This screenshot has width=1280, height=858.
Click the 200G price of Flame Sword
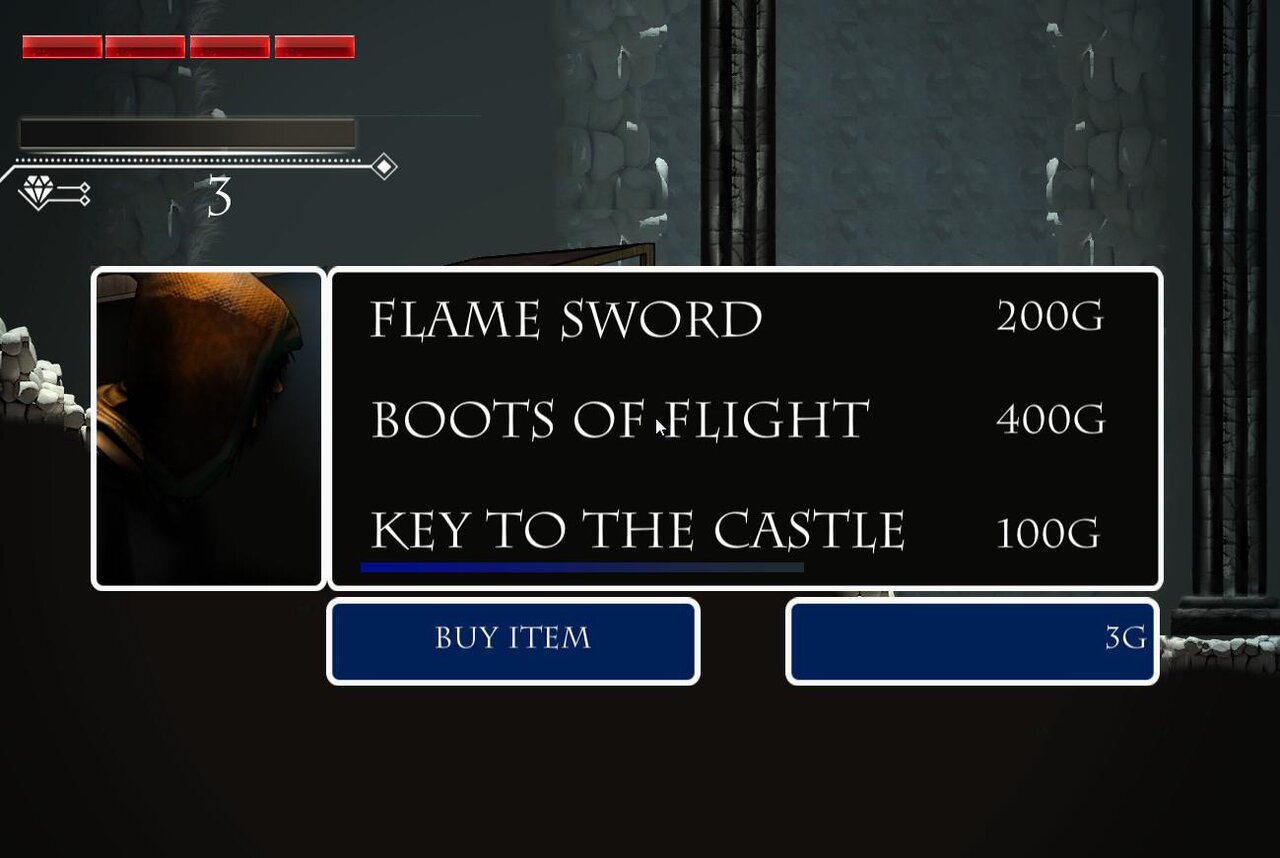point(1050,318)
